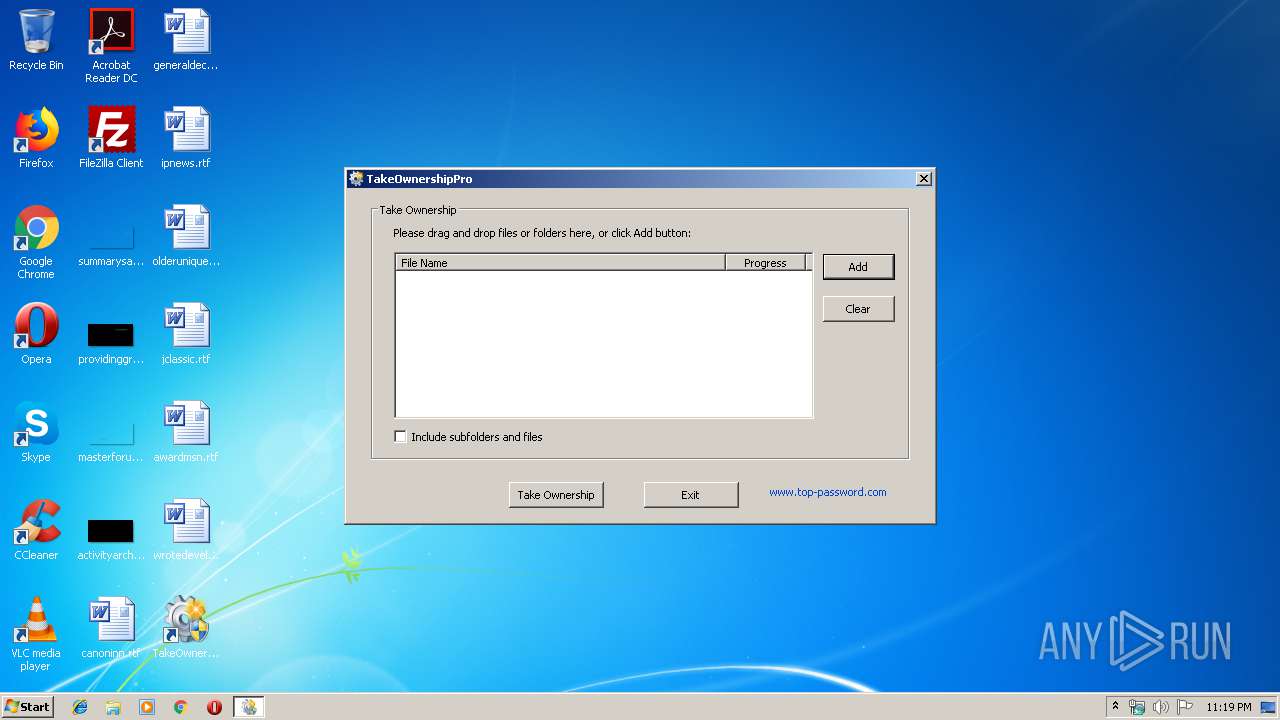1280x720 pixels.
Task: Open the TakeOwner... desktop shortcut
Action: [186, 628]
